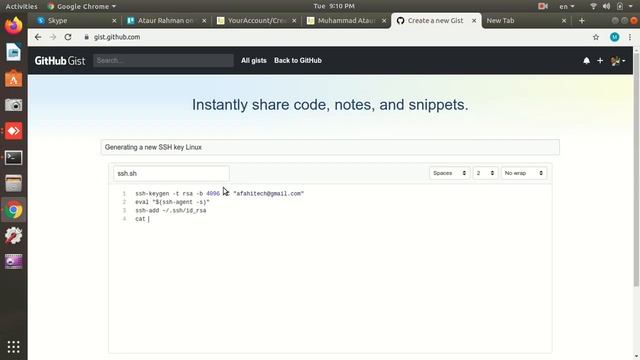This screenshot has height=360, width=640.
Task: Select the Chrome icon in the dock
Action: click(x=13, y=210)
